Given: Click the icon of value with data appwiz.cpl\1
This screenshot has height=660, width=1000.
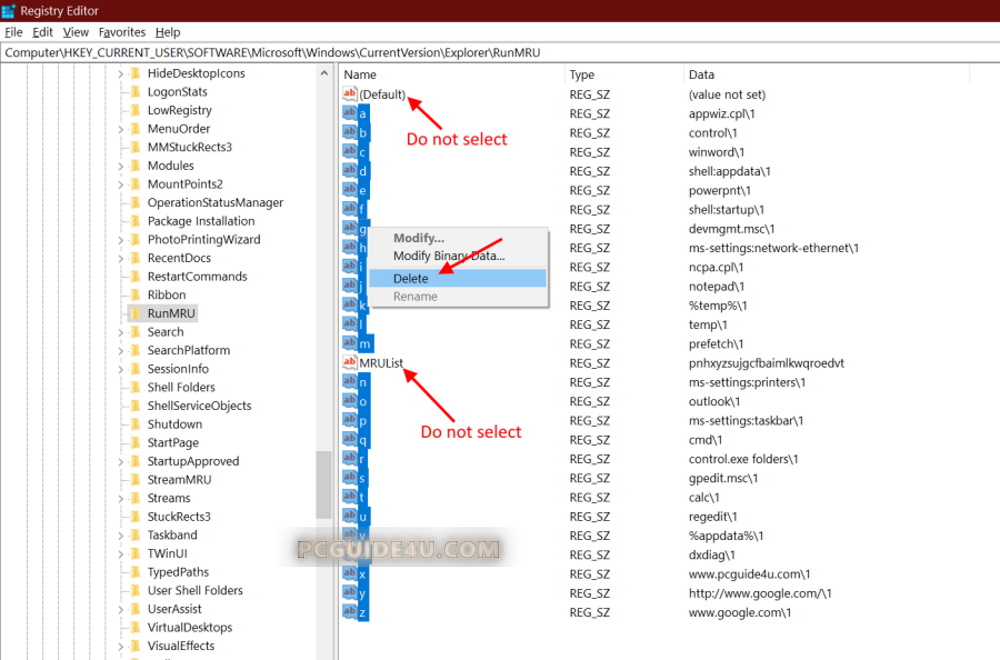Looking at the screenshot, I should click(349, 113).
